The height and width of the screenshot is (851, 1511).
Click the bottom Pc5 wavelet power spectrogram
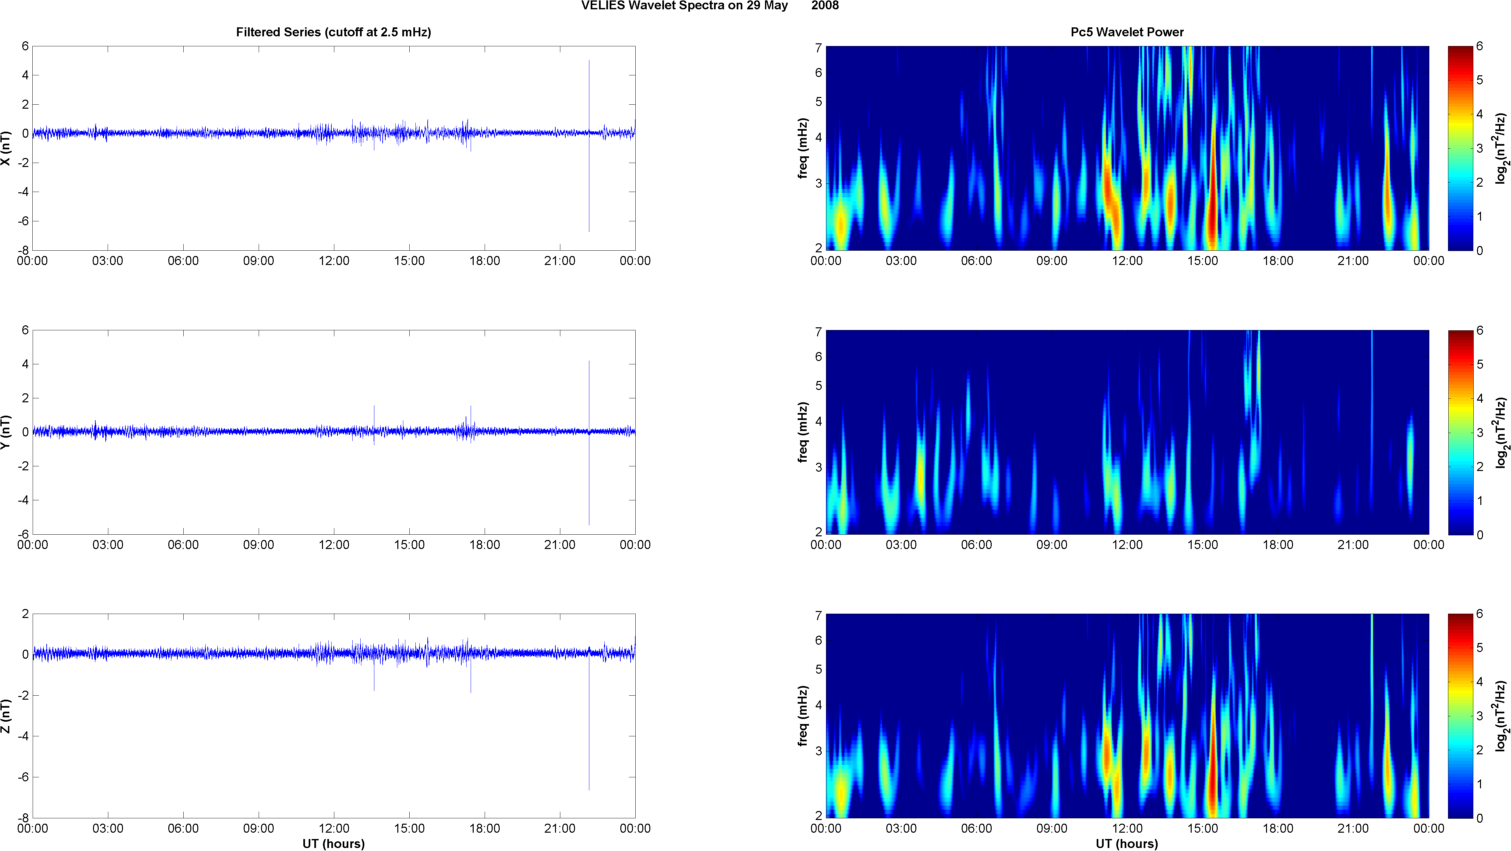click(1127, 716)
